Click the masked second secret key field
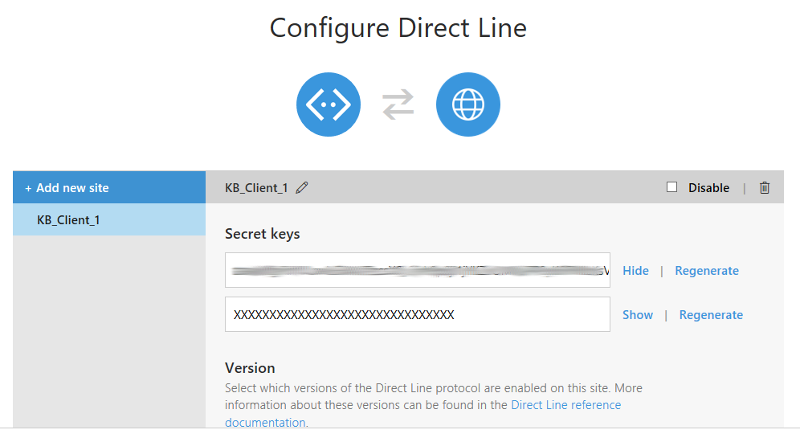This screenshot has width=800, height=434. click(417, 314)
